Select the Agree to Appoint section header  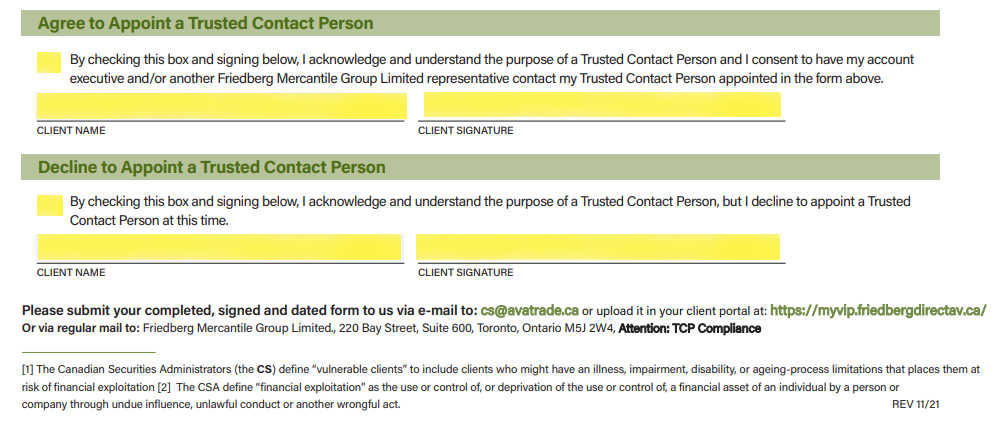coord(480,23)
